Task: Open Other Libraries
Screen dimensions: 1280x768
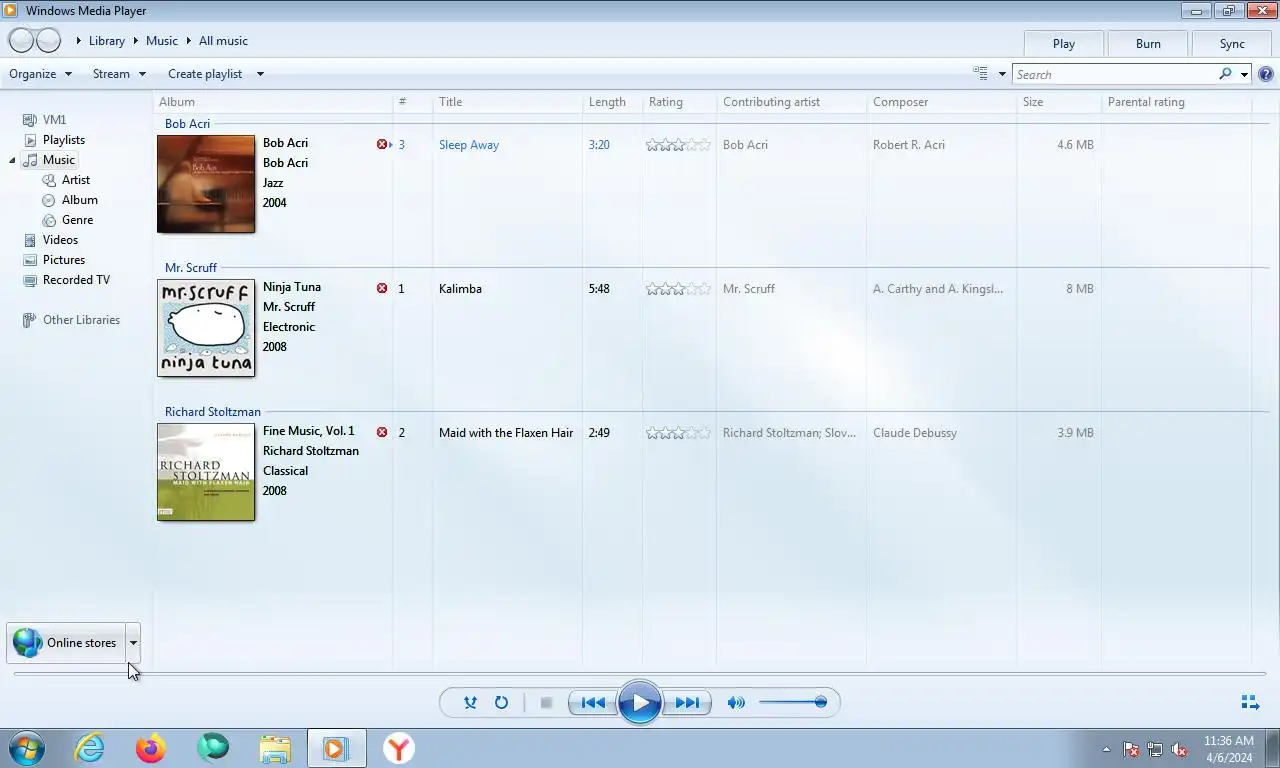Action: tap(81, 320)
